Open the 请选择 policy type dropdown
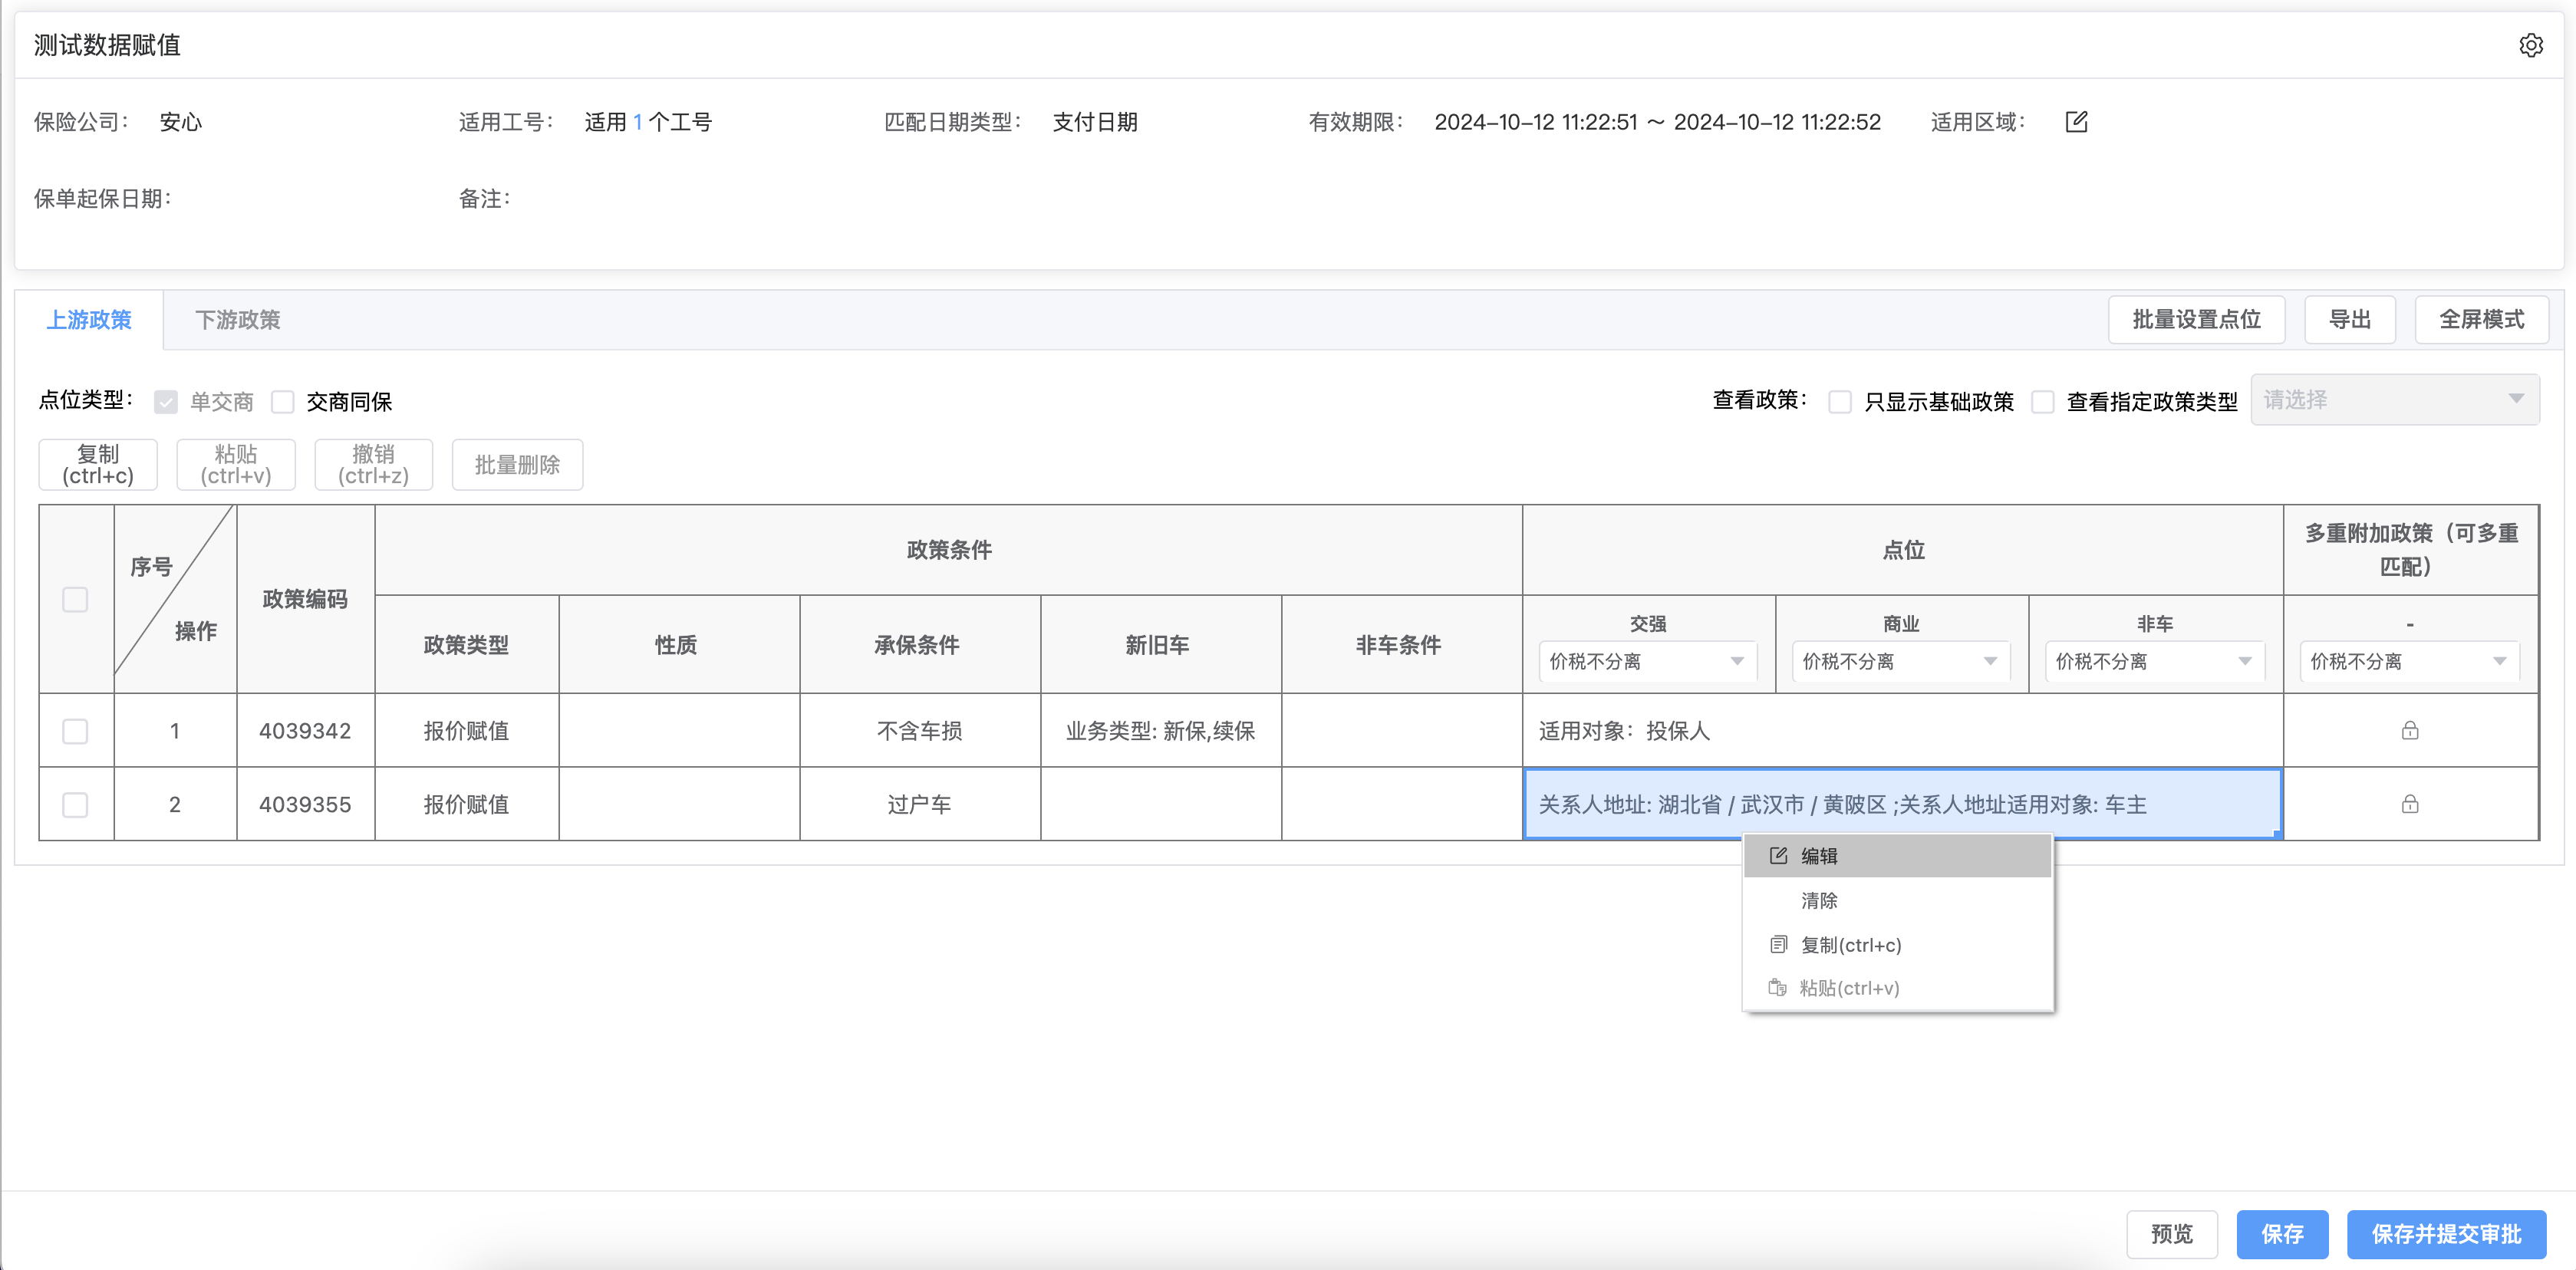Screen dimensions: 2576x1270 (x=2394, y=400)
